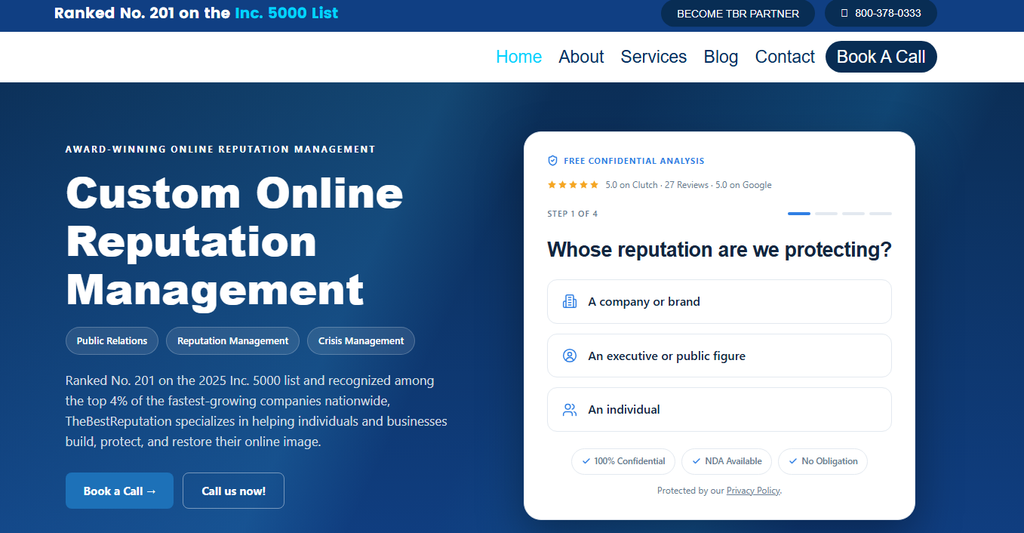Click the phone icon next to 800-378-0333
This screenshot has height=533, width=1024.
pos(844,13)
